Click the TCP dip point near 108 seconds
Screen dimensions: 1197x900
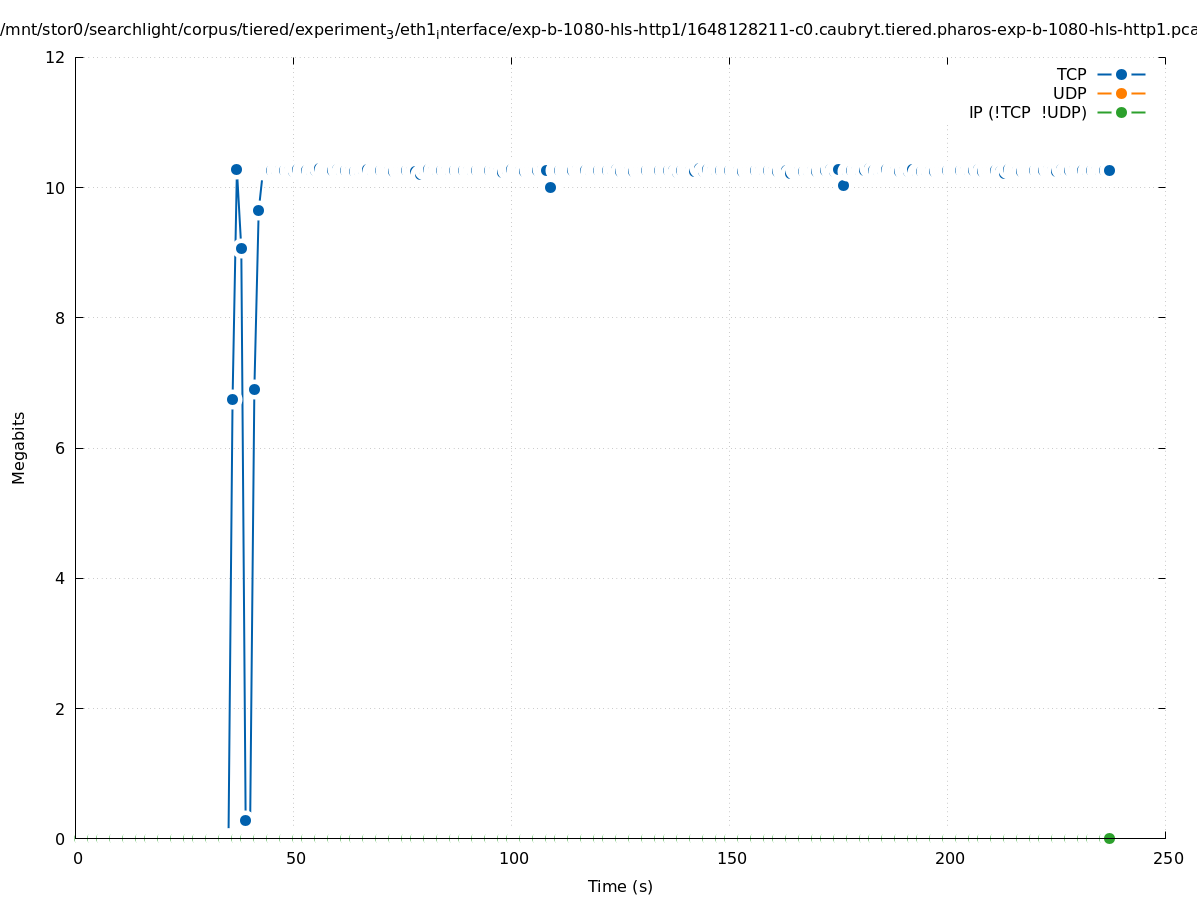[550, 187]
